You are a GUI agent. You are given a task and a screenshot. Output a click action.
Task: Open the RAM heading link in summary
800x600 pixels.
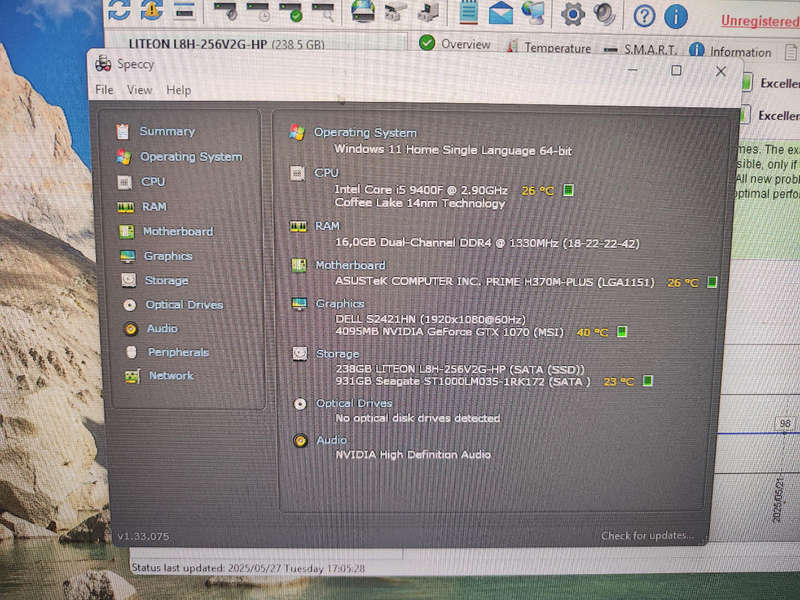pos(327,226)
